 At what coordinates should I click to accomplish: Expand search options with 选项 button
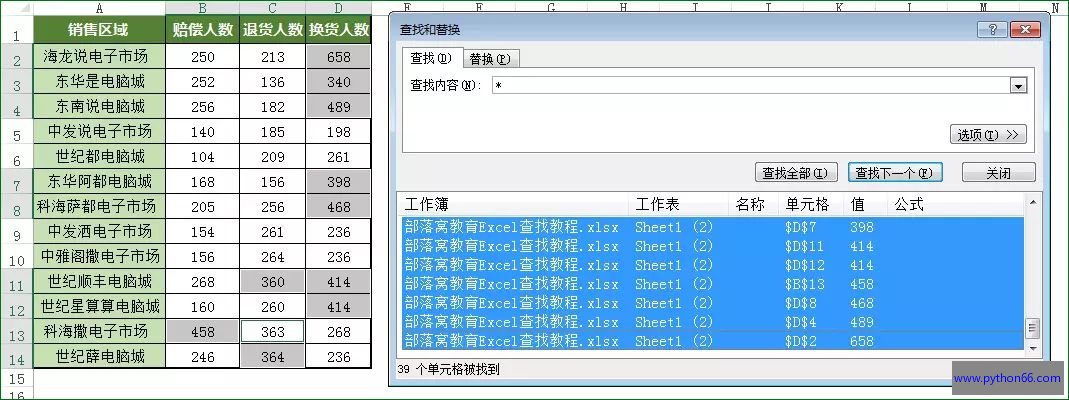click(x=988, y=134)
